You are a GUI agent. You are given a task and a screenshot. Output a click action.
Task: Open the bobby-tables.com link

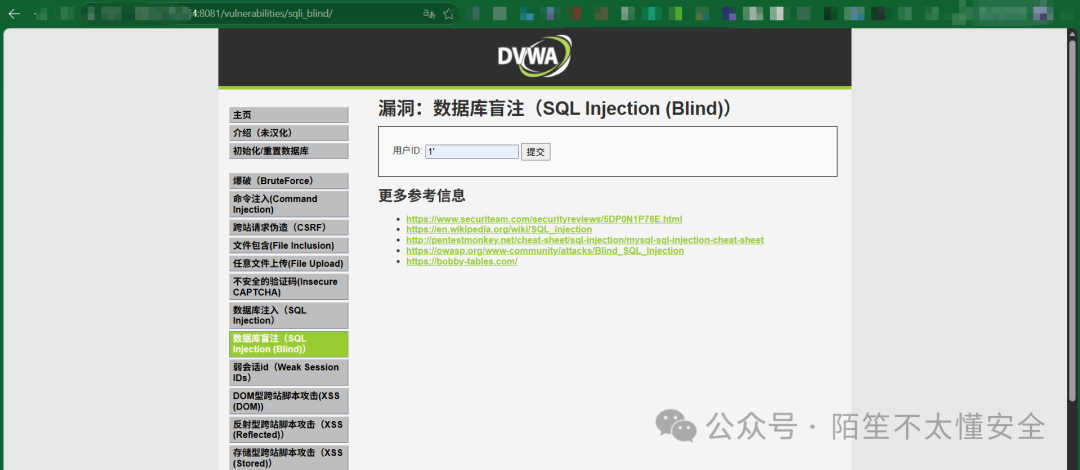461,261
